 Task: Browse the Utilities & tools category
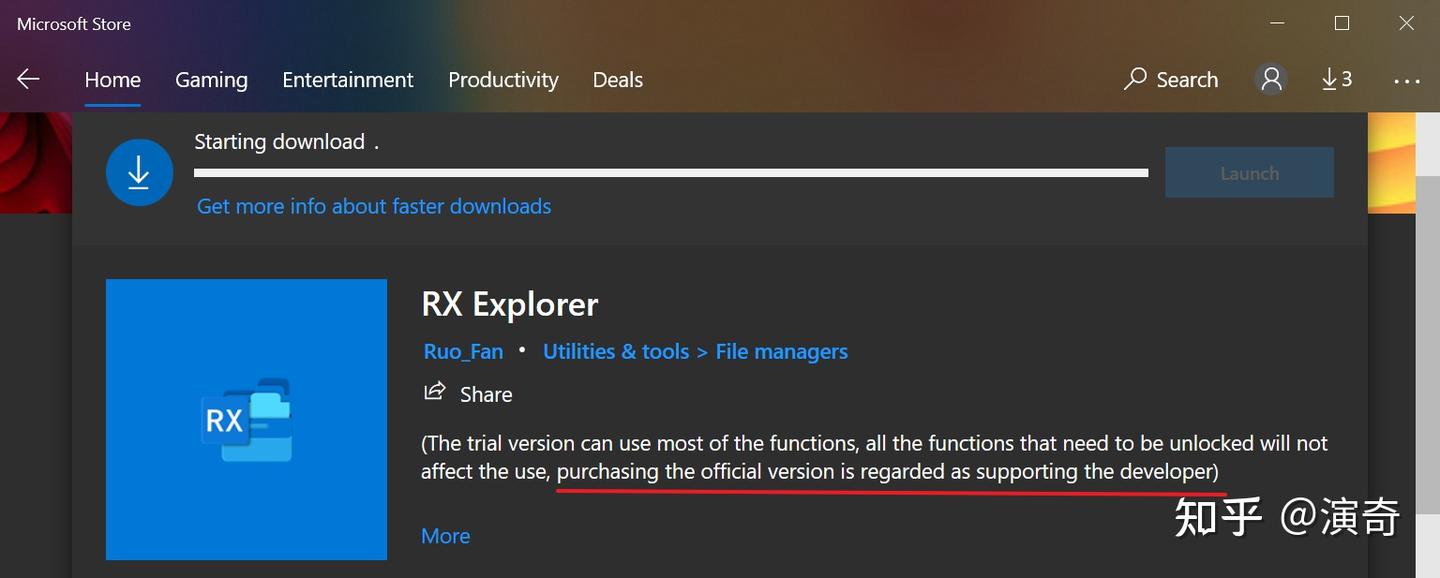click(x=616, y=351)
